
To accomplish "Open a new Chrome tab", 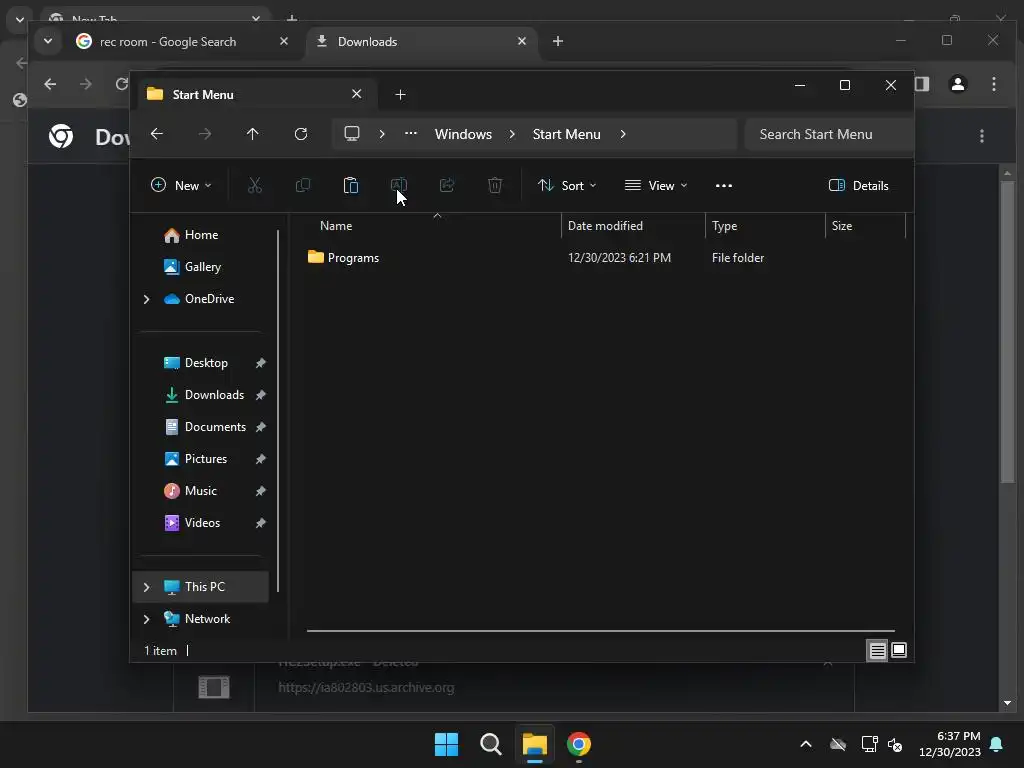I will pos(558,41).
